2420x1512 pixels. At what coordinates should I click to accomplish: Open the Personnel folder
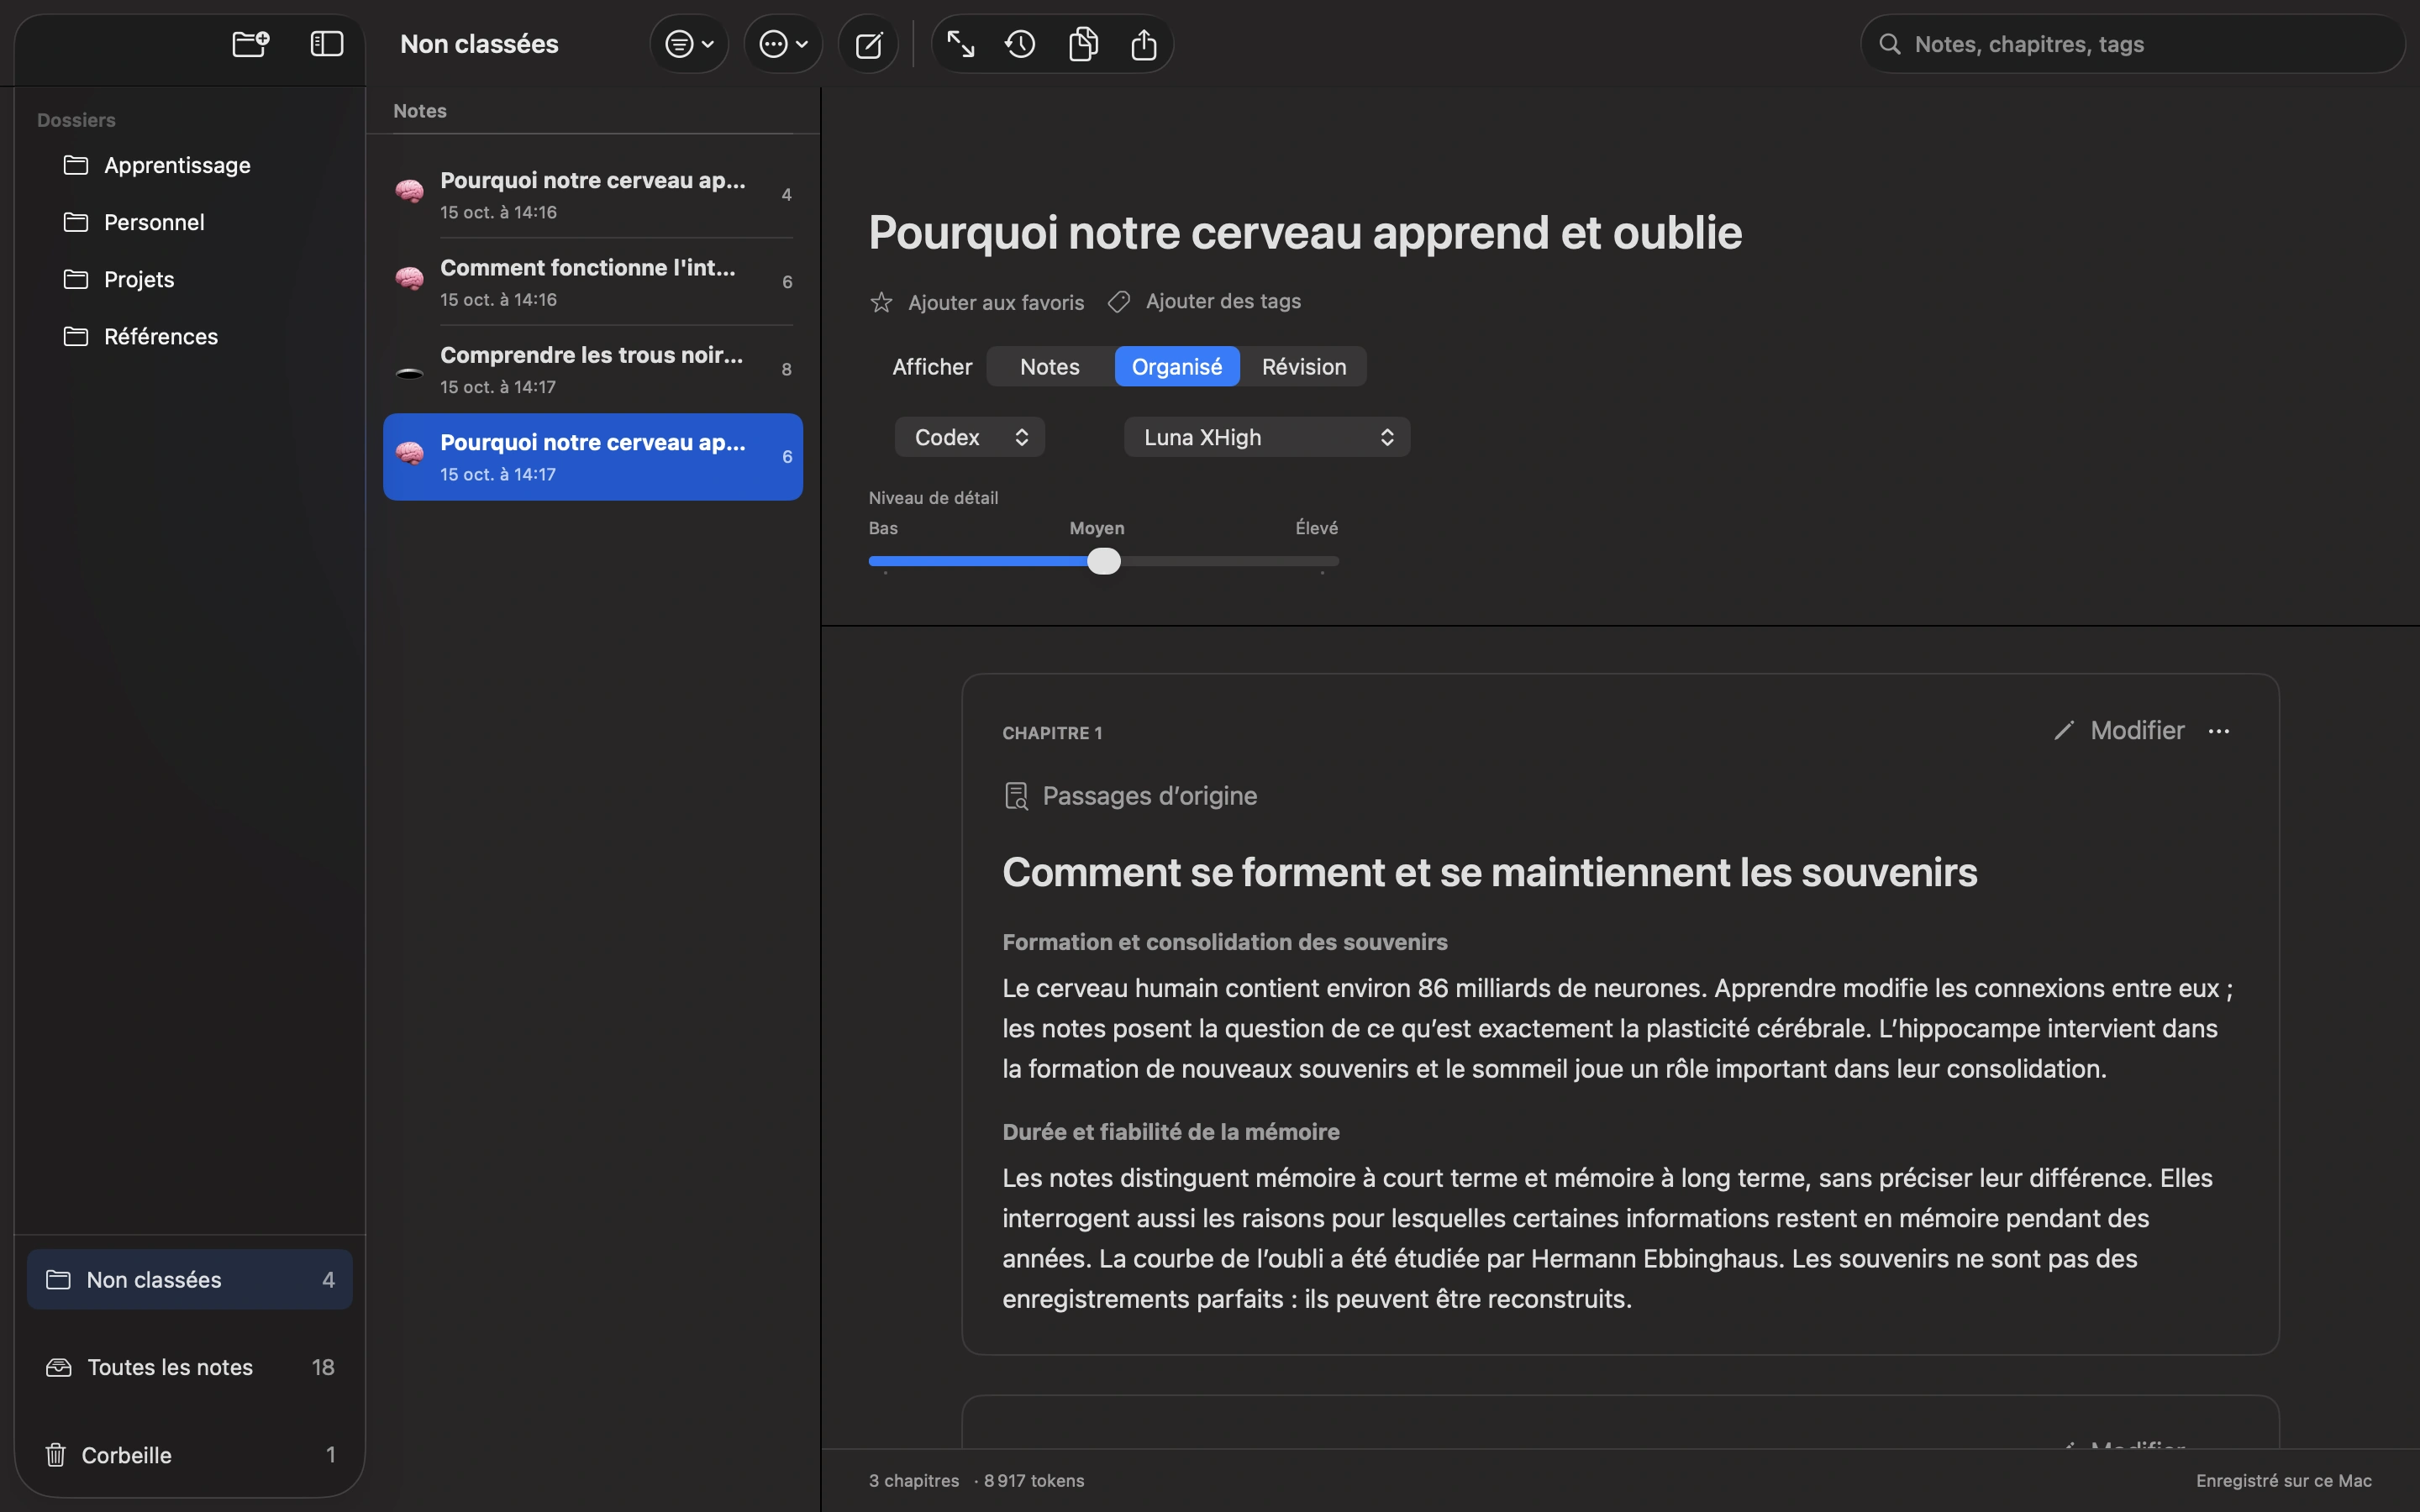tap(190, 222)
